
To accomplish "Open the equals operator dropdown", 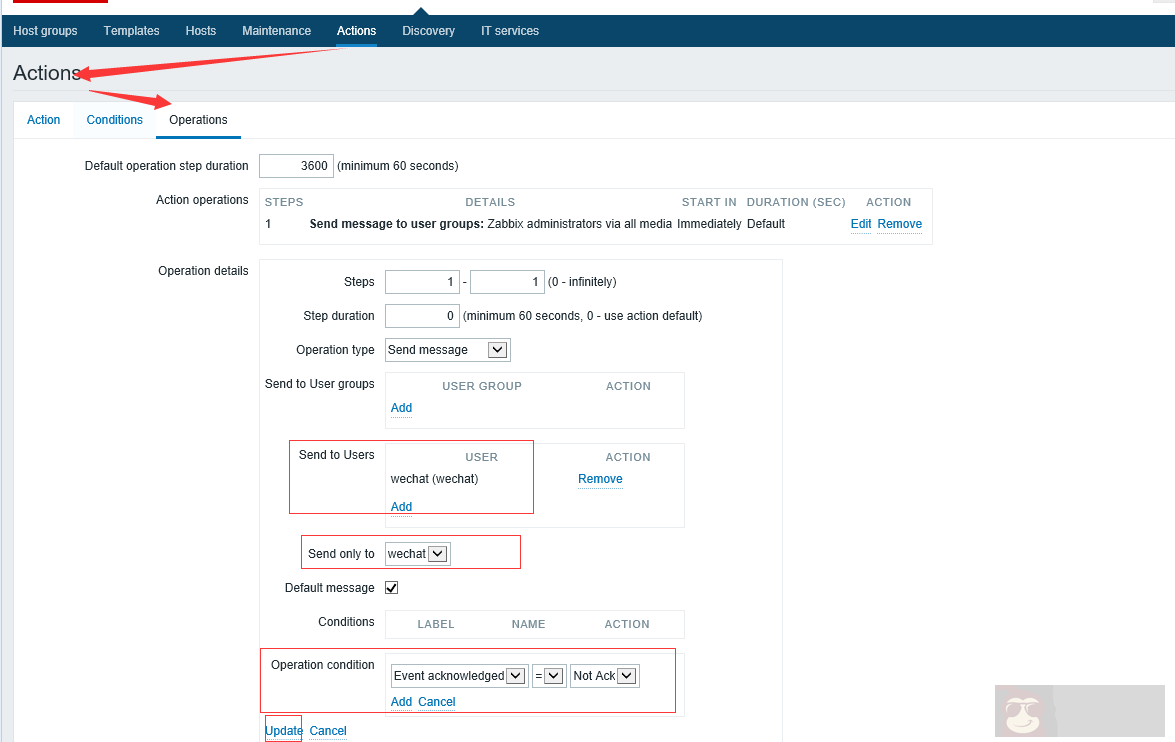I will click(x=548, y=675).
